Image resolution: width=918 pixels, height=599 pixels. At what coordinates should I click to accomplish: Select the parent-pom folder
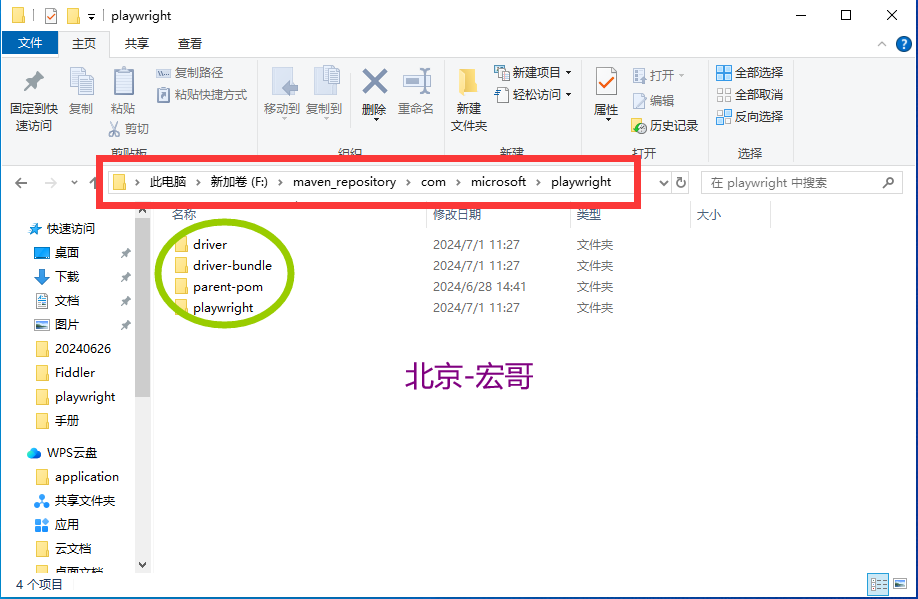228,287
